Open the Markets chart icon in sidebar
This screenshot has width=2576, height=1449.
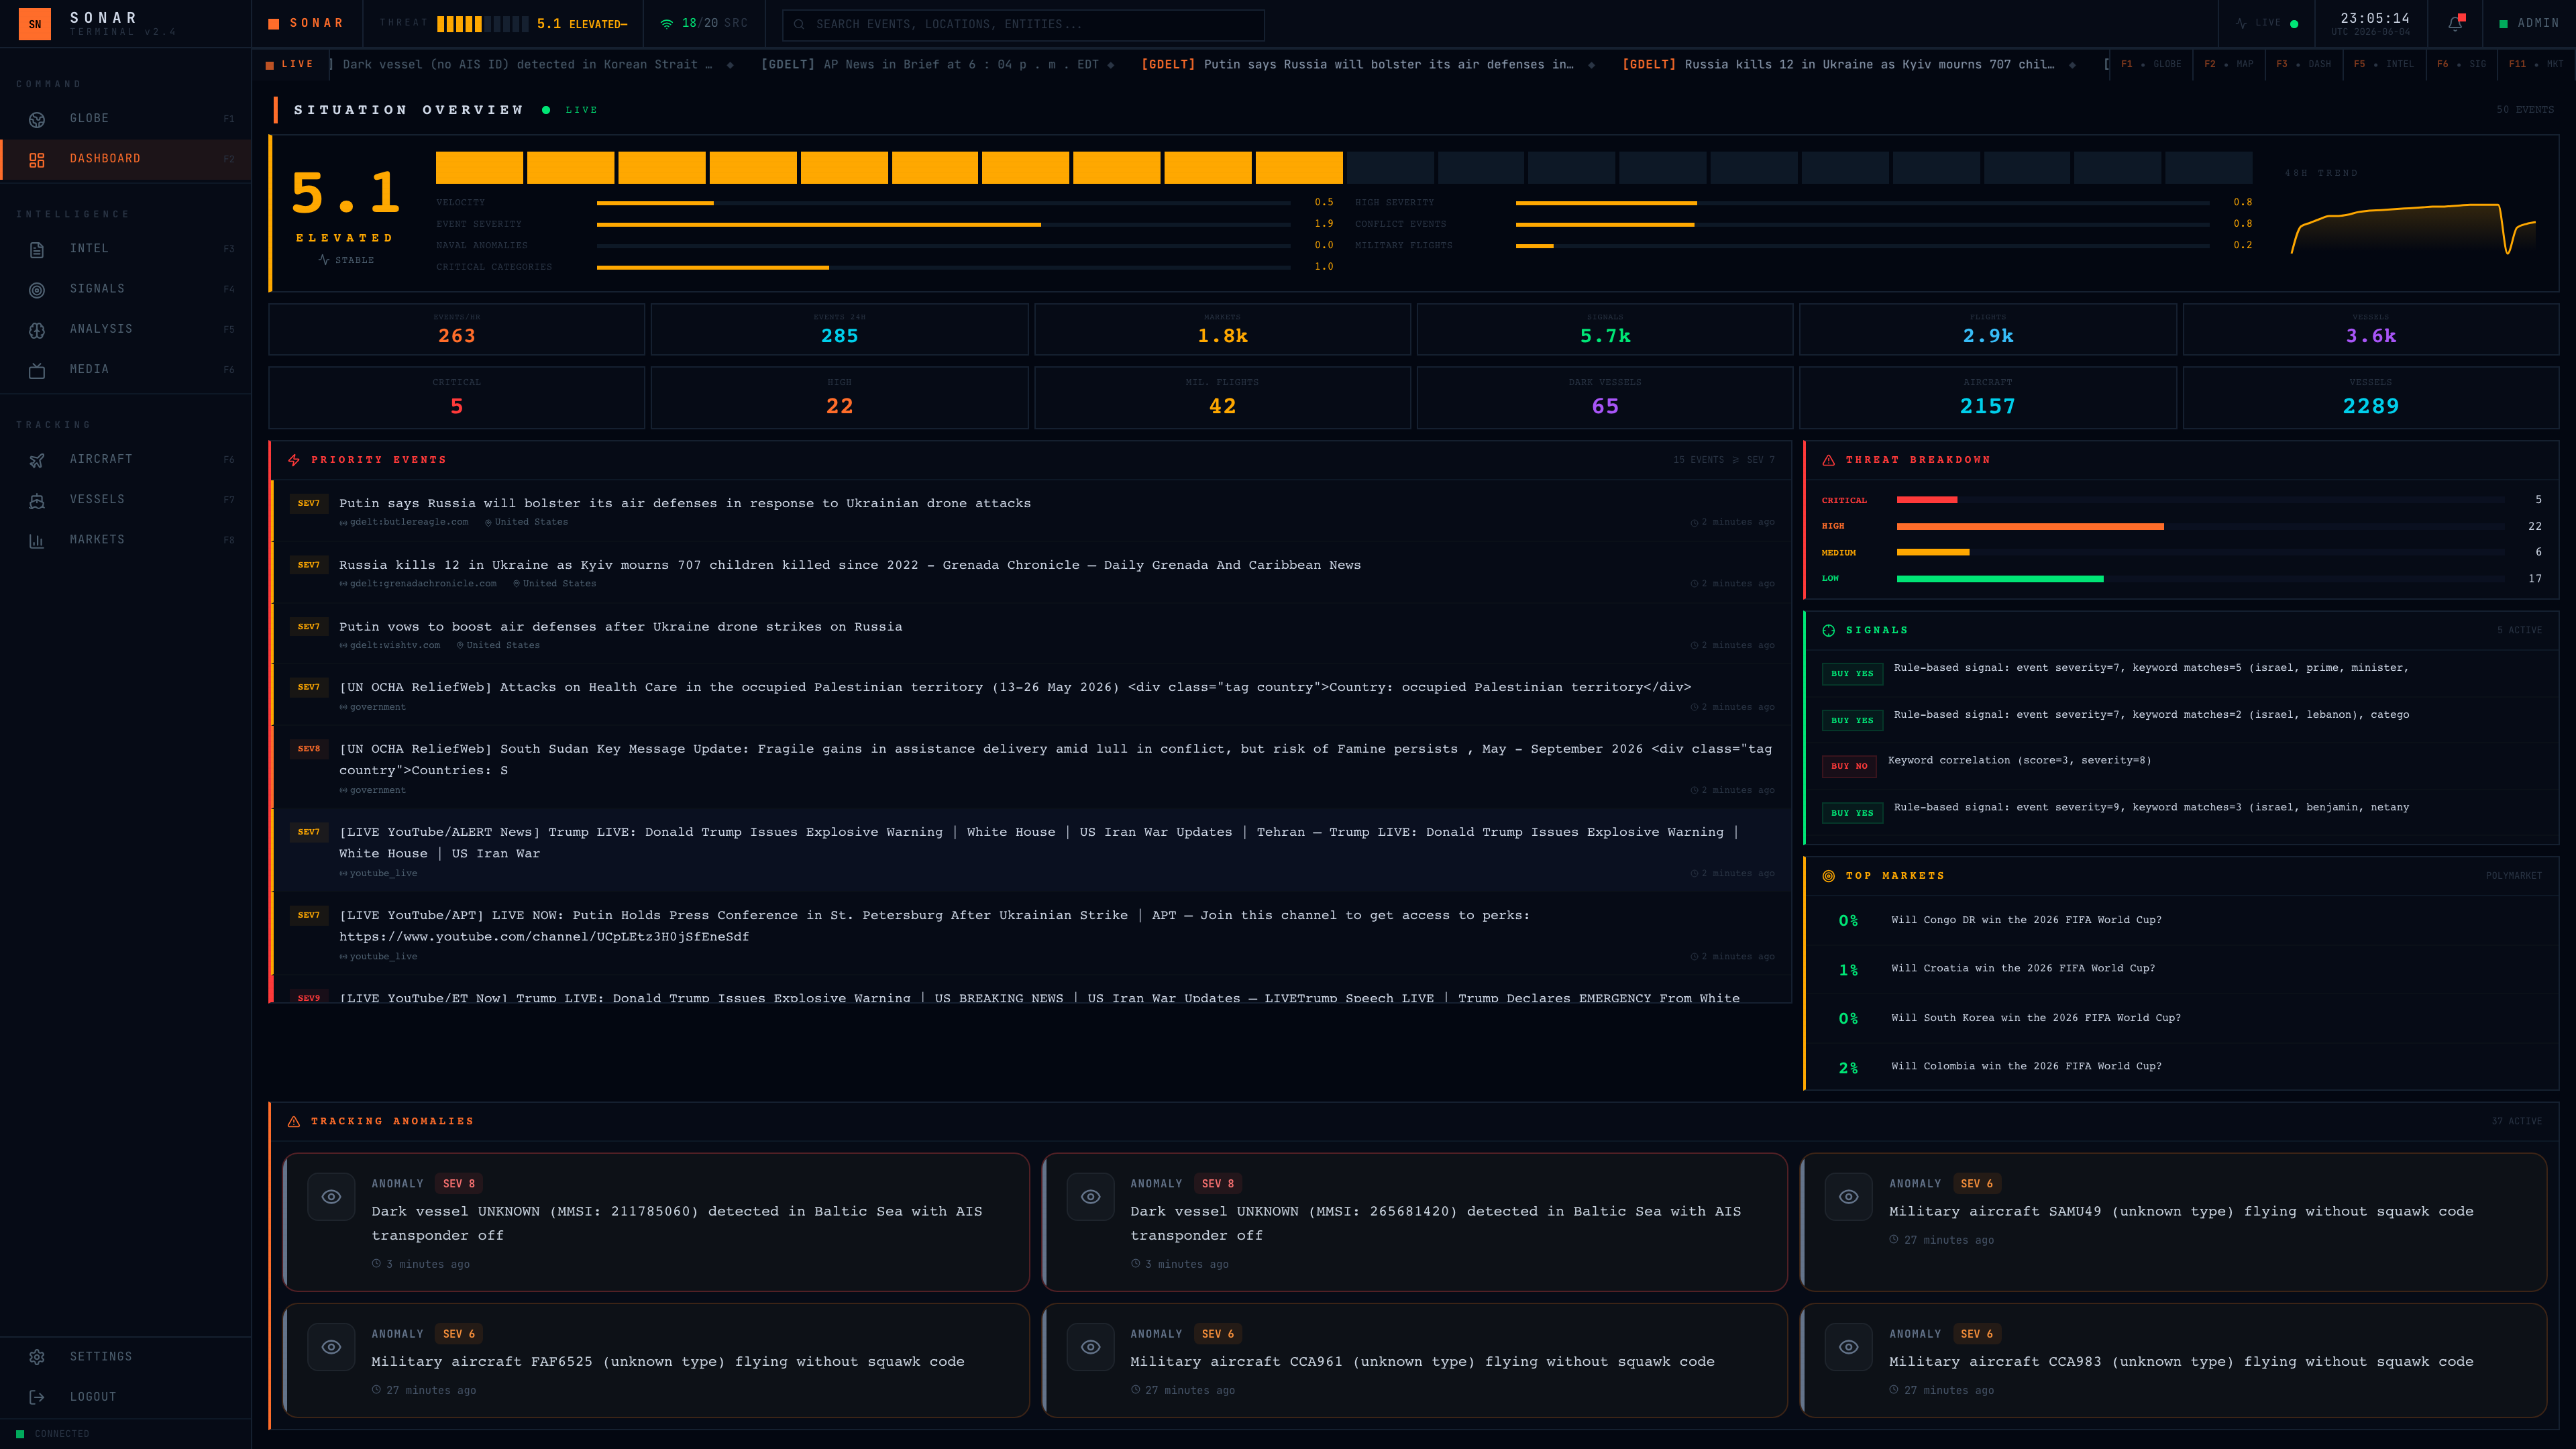coord(37,540)
